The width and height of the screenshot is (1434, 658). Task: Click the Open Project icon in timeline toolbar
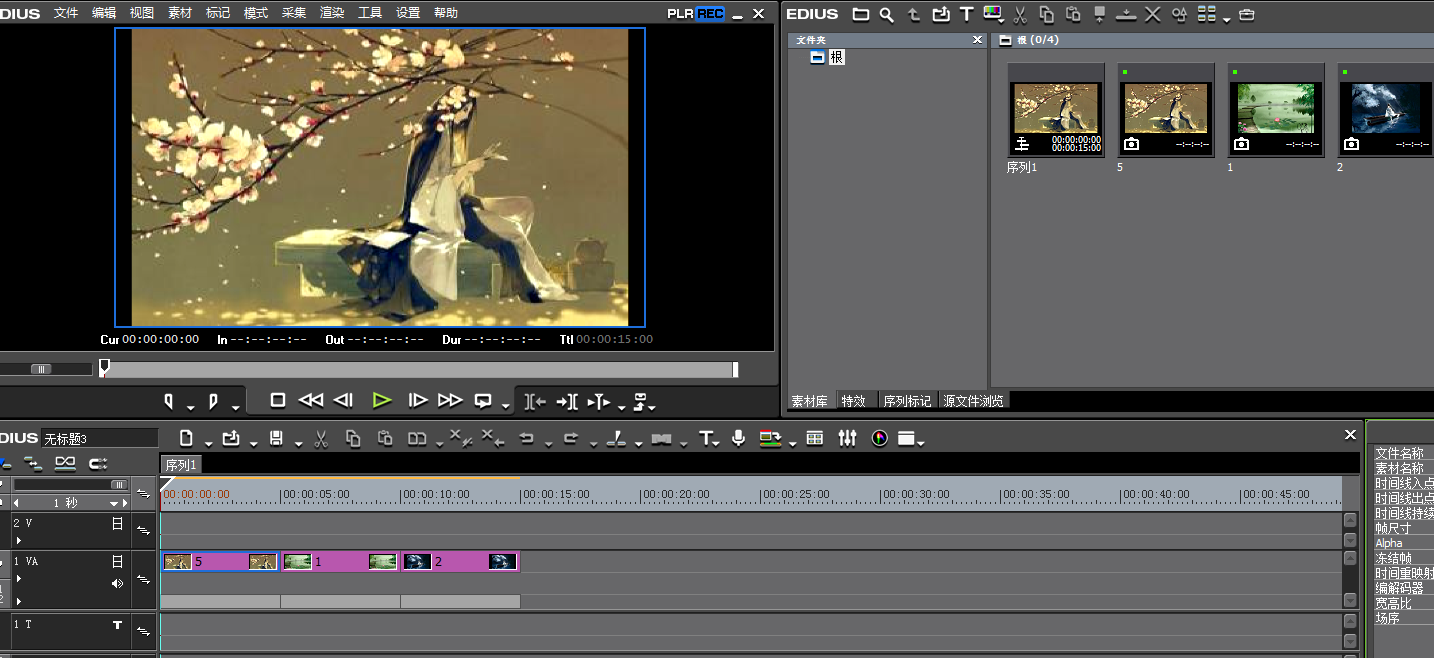click(231, 438)
